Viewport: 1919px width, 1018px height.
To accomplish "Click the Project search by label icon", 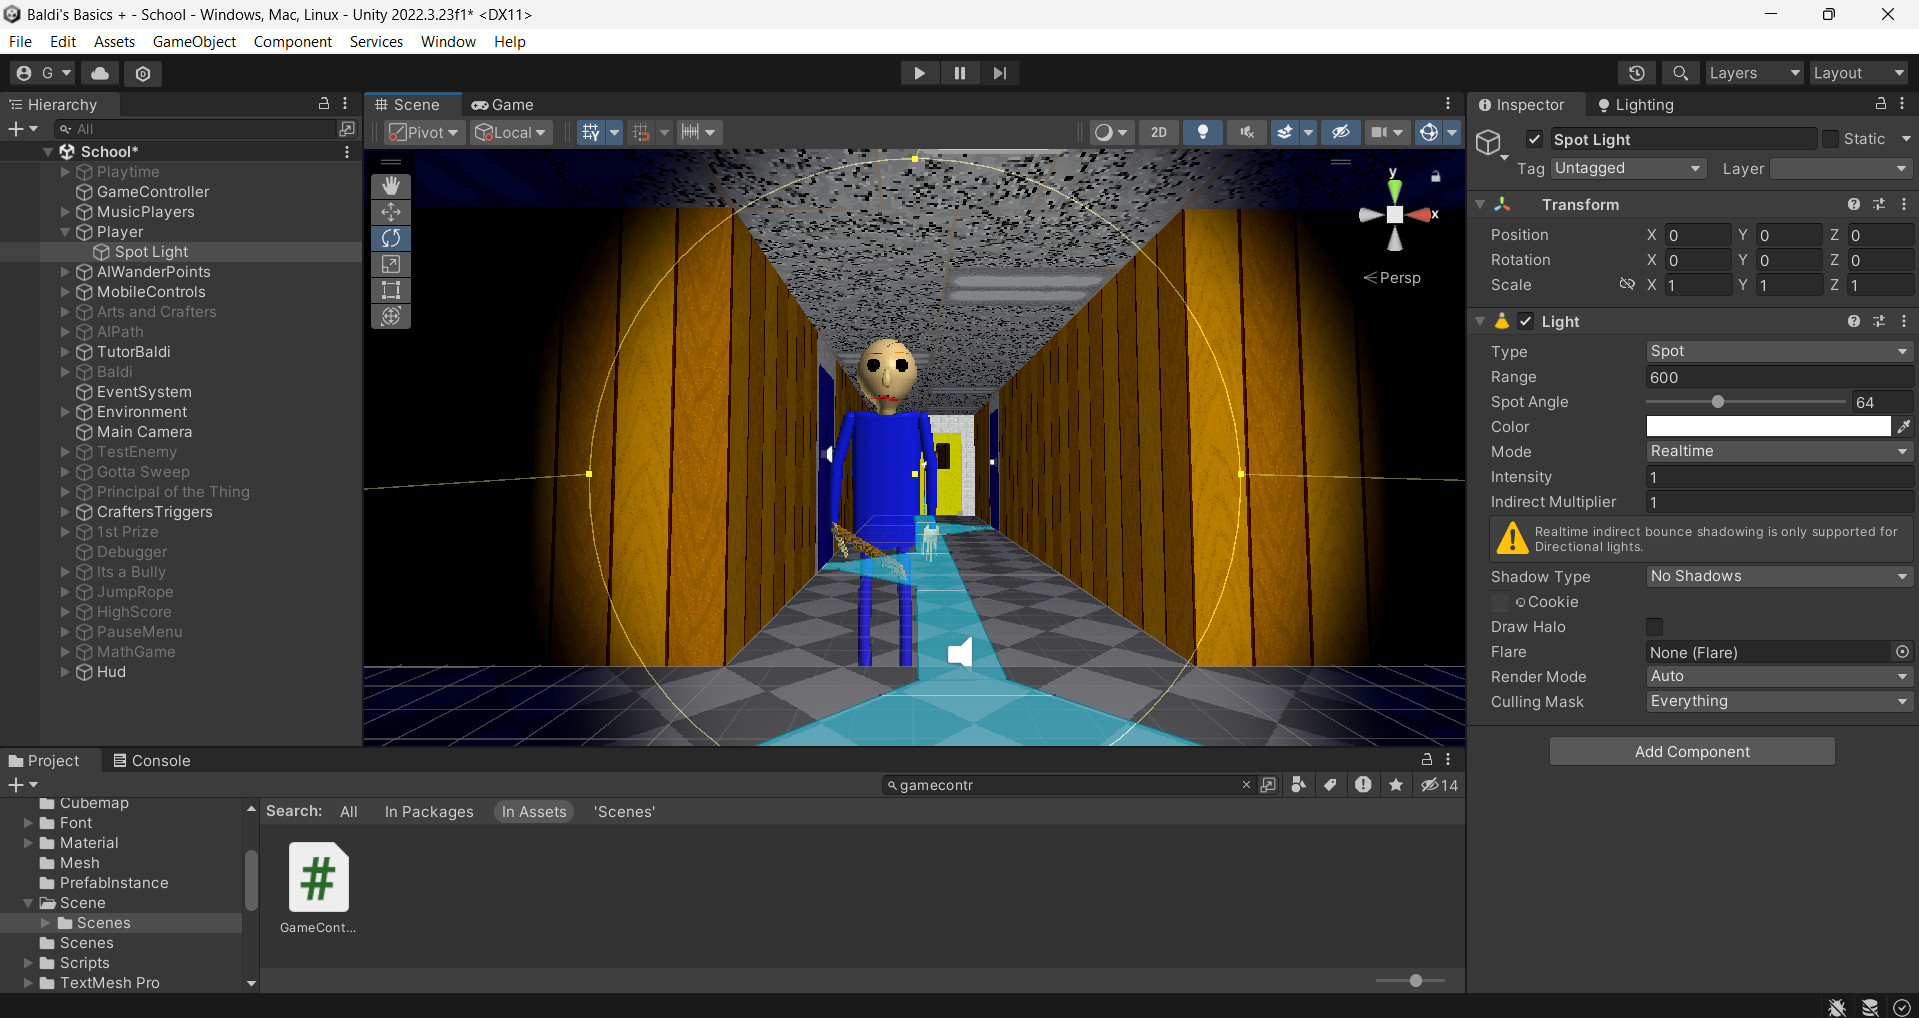I will point(1330,785).
